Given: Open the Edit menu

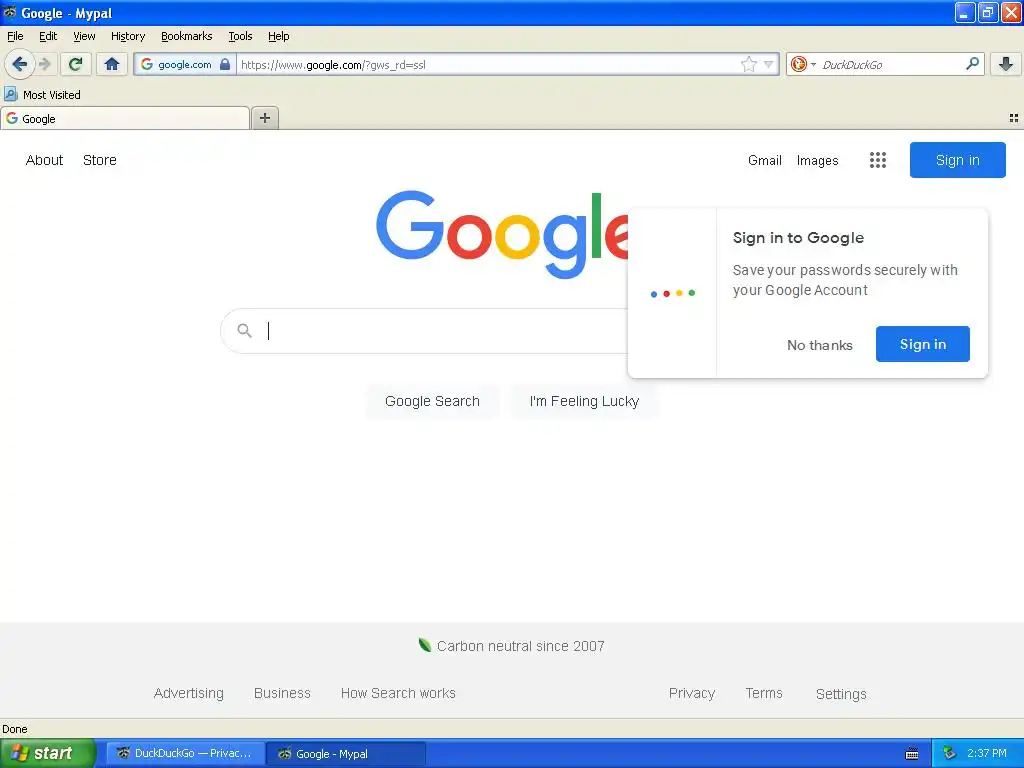Looking at the screenshot, I should pos(48,36).
